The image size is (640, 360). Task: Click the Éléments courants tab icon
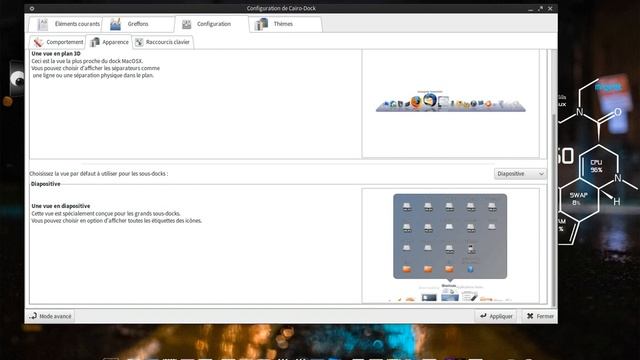(x=42, y=24)
